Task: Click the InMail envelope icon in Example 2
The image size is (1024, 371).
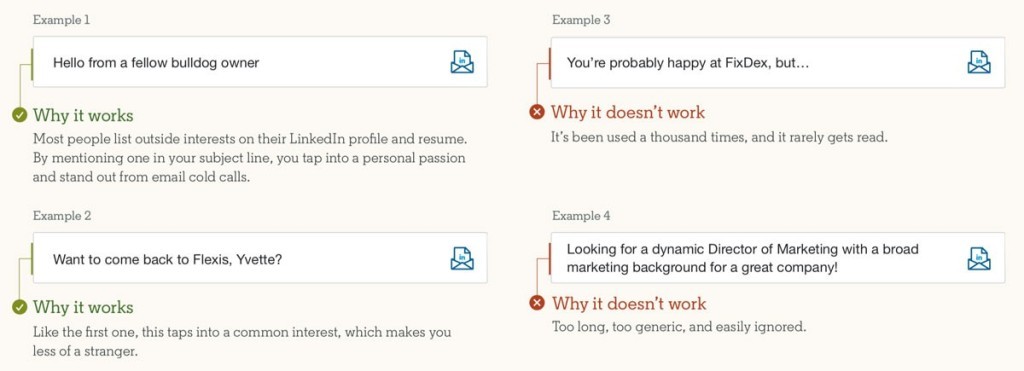Action: point(462,258)
